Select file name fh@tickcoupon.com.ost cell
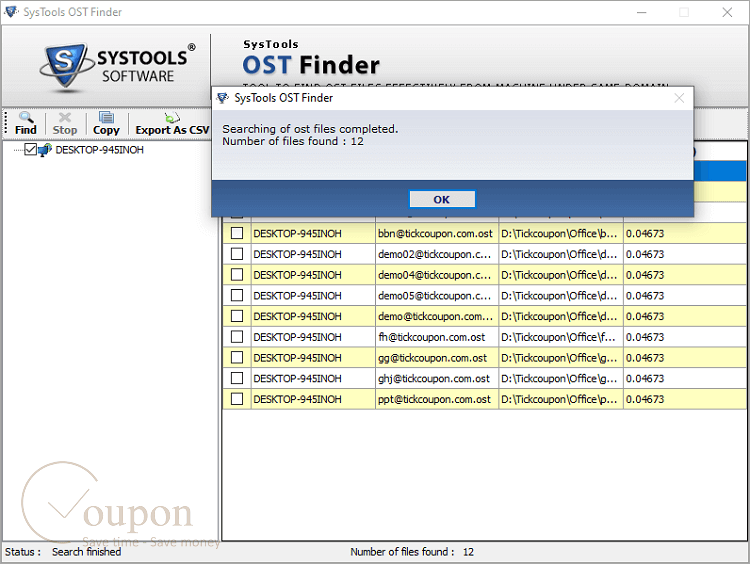Image resolution: width=750 pixels, height=564 pixels. click(437, 337)
